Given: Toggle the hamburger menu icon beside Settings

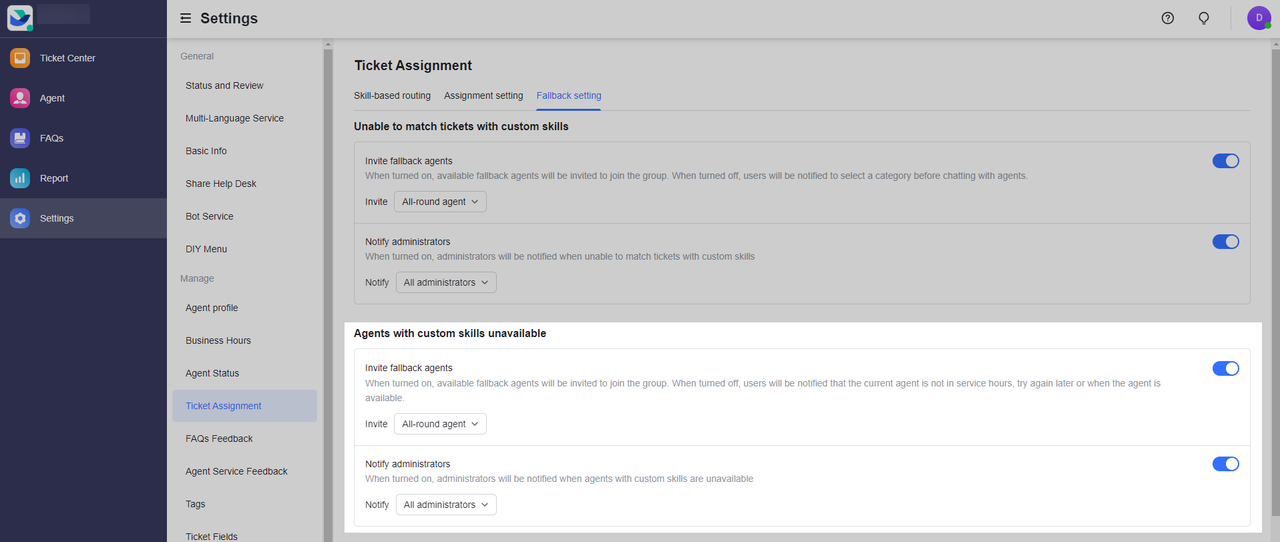Looking at the screenshot, I should pos(185,18).
